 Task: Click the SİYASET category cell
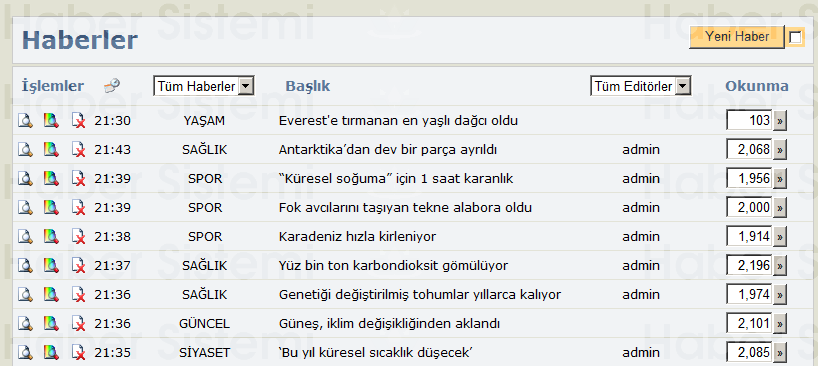tap(204, 353)
